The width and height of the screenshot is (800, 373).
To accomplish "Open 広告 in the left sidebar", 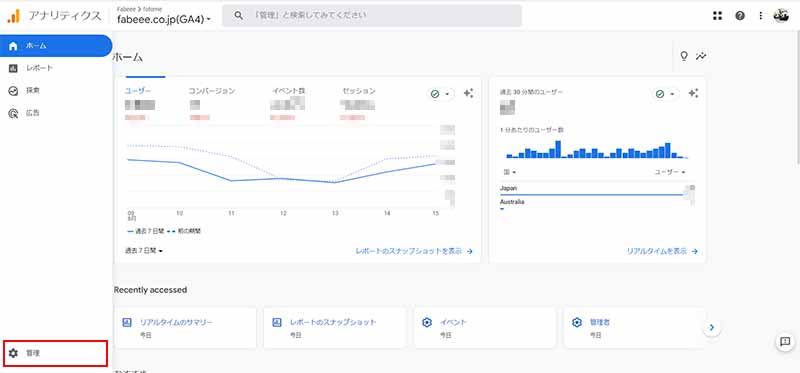I will click(56, 113).
